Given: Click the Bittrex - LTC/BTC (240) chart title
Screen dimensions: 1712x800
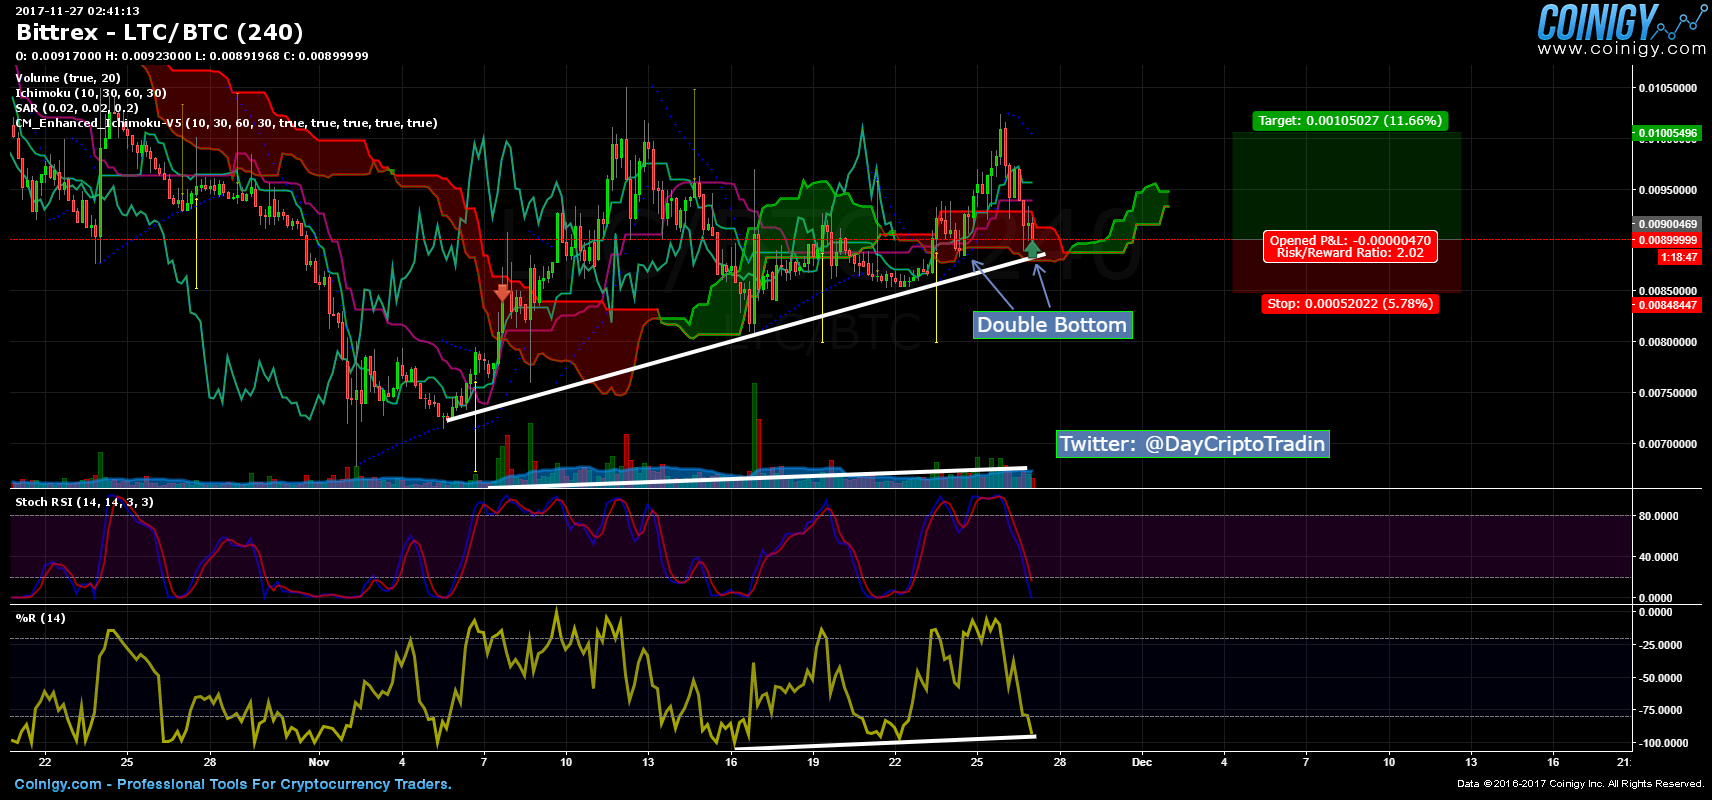Looking at the screenshot, I should [x=160, y=32].
